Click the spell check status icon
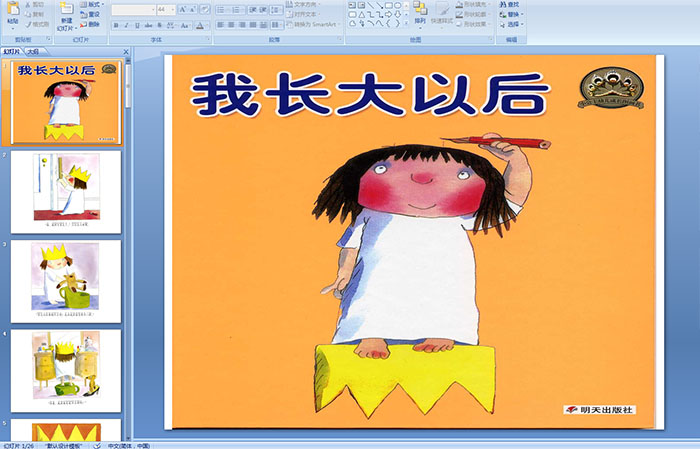The height and width of the screenshot is (449, 700). coord(97,446)
